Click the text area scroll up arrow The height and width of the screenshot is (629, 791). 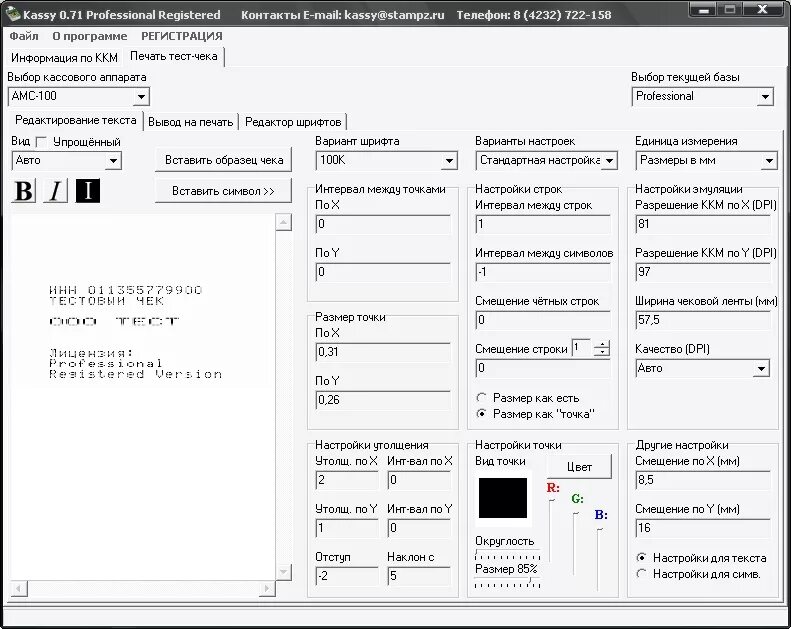pyautogui.click(x=284, y=222)
